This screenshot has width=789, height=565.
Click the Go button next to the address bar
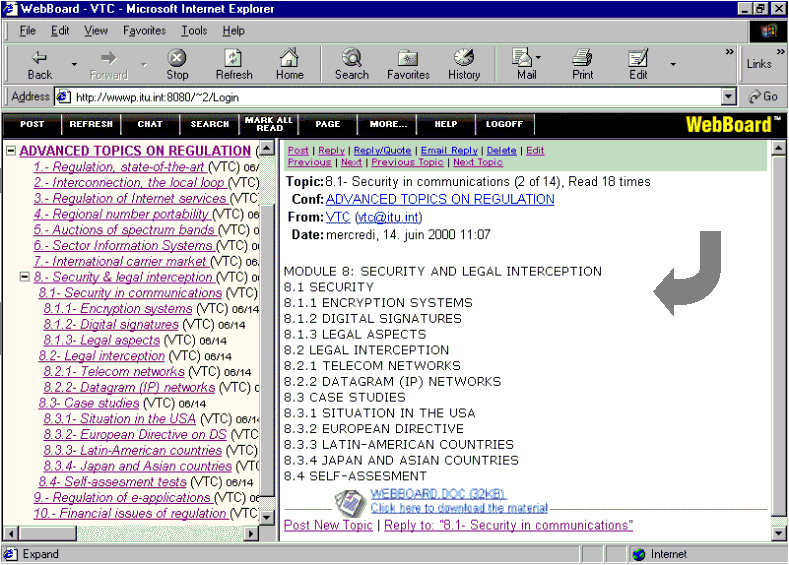point(763,97)
